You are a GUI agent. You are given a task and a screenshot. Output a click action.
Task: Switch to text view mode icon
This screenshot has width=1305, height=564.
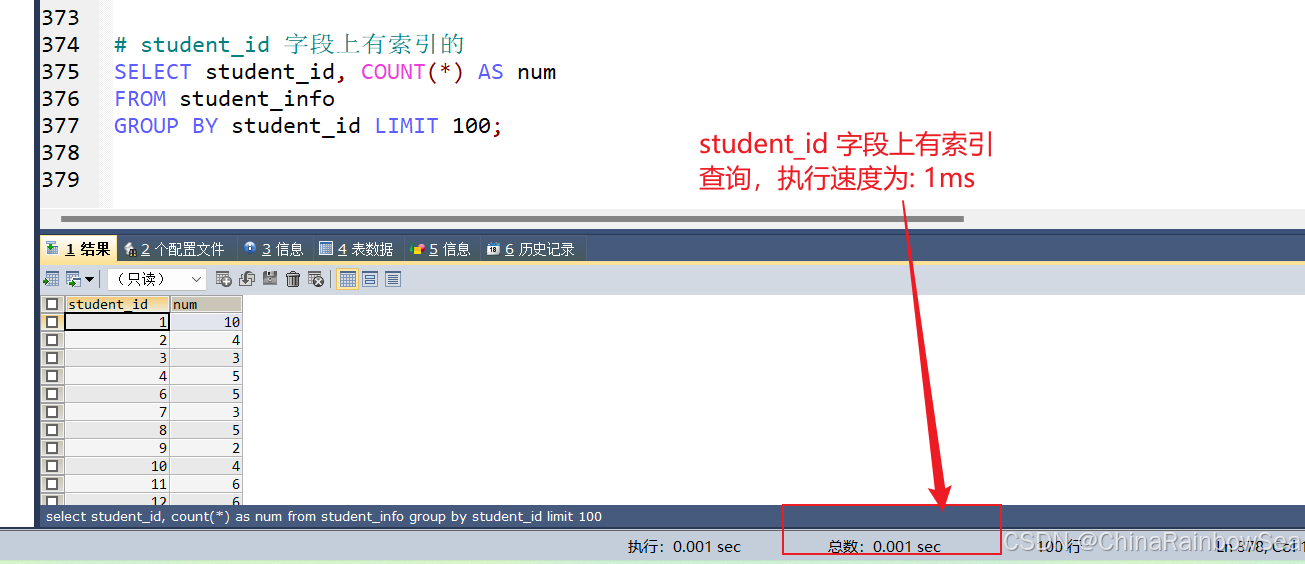pos(393,279)
